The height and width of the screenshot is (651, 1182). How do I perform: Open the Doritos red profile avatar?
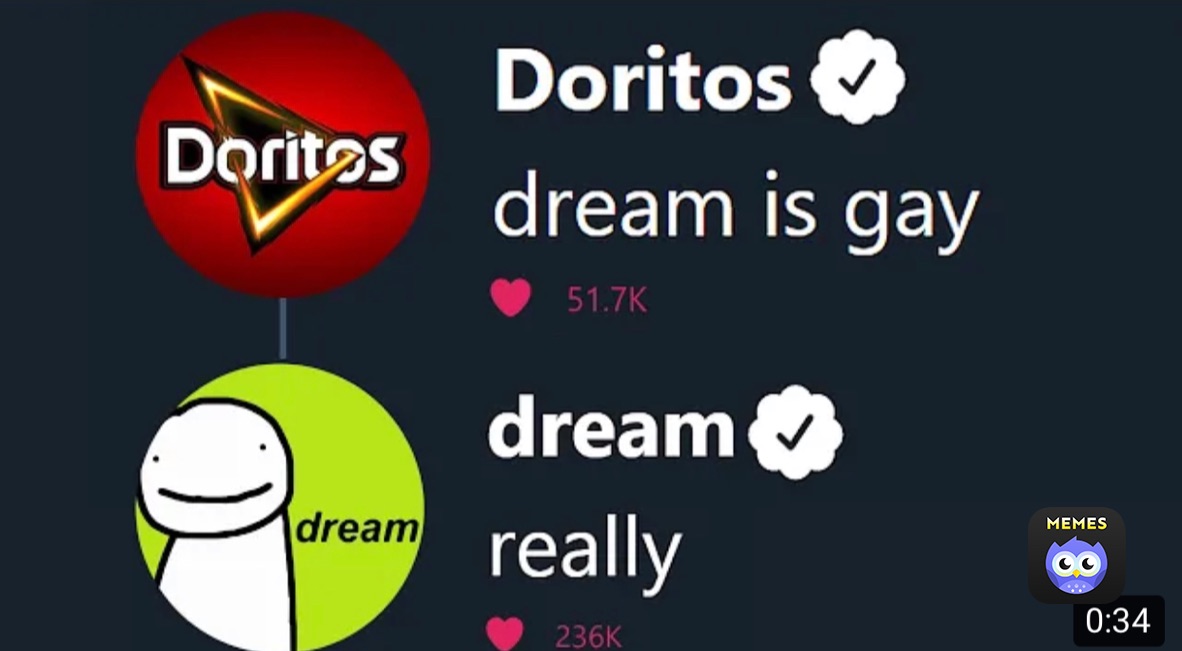point(283,154)
